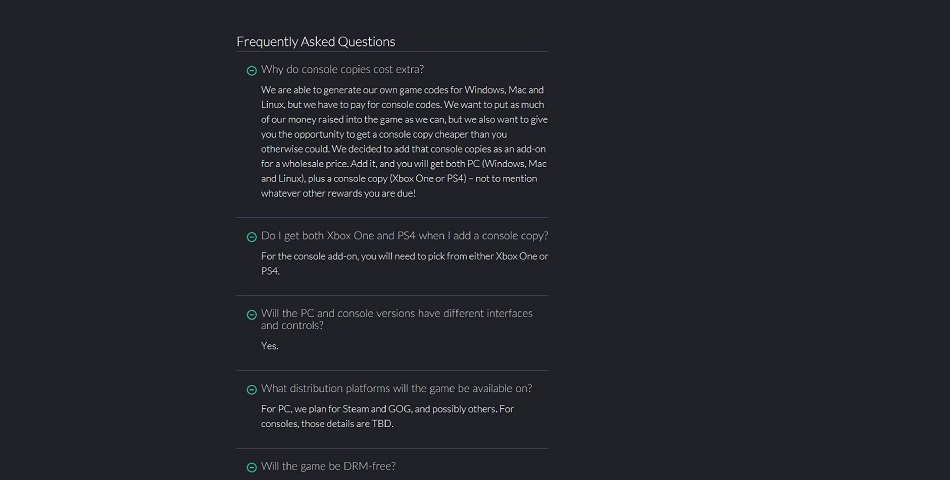Click the minus icon beside the Xbox One and PS4 question
The width and height of the screenshot is (950, 480).
coord(252,237)
